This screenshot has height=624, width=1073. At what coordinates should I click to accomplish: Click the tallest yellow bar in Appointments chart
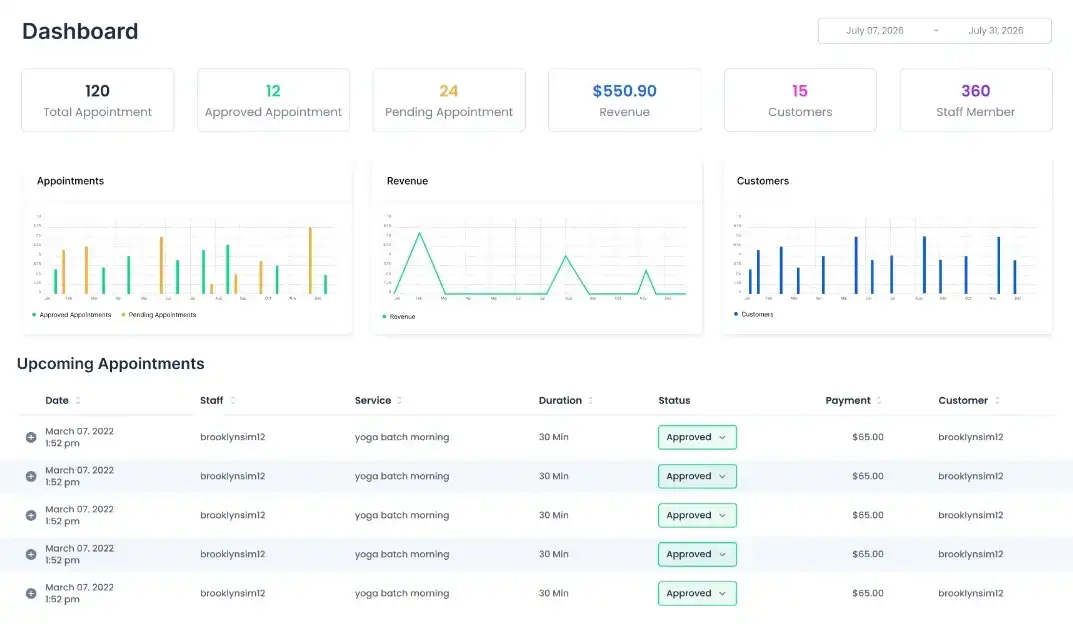click(x=310, y=260)
